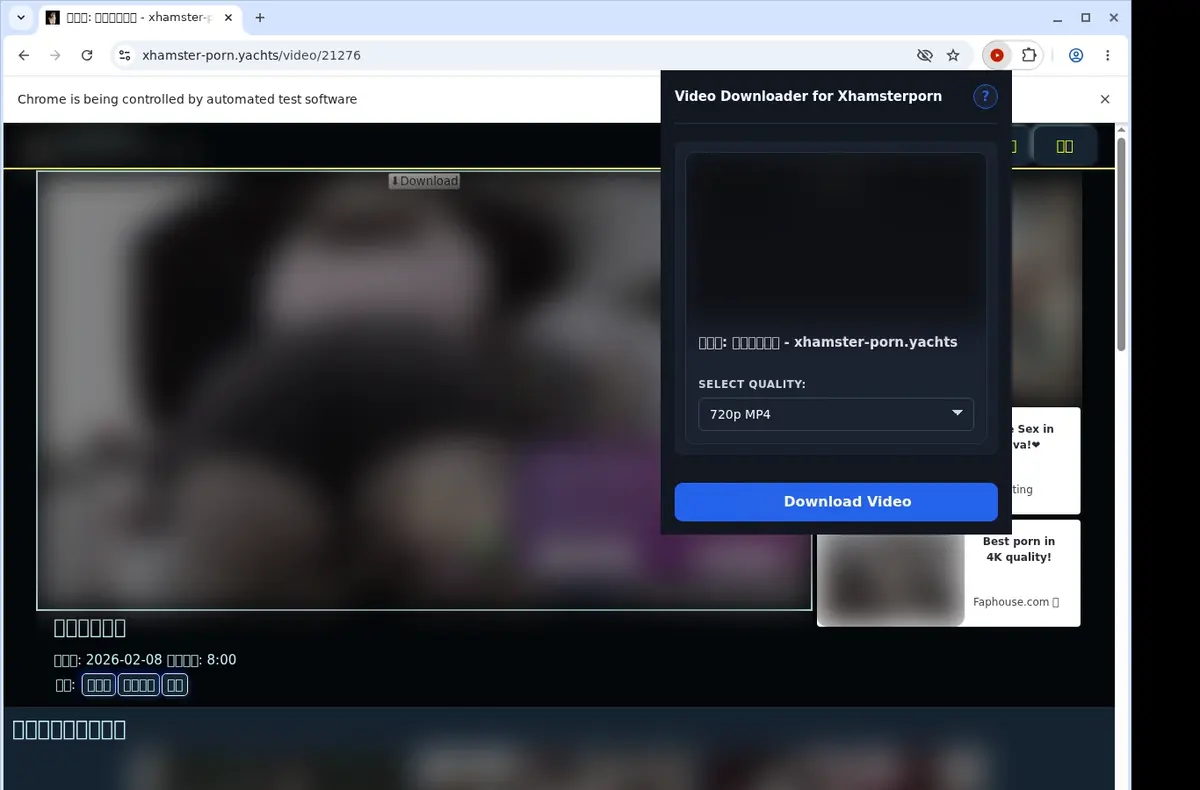1200x790 pixels.
Task: Select the xhamster tab title
Action: pyautogui.click(x=139, y=17)
